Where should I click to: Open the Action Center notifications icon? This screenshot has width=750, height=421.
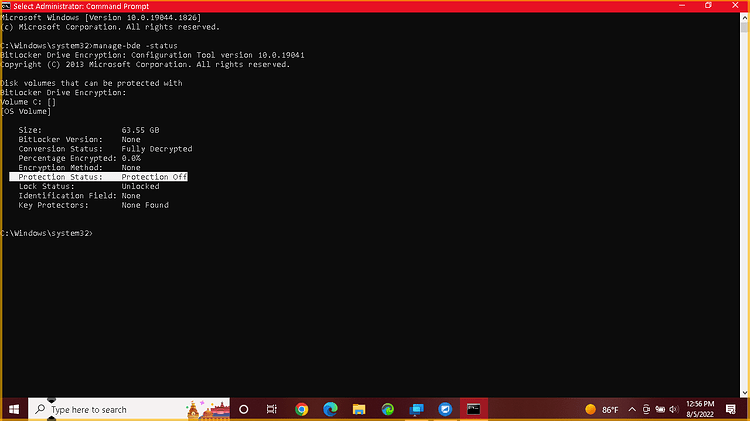click(x=730, y=410)
